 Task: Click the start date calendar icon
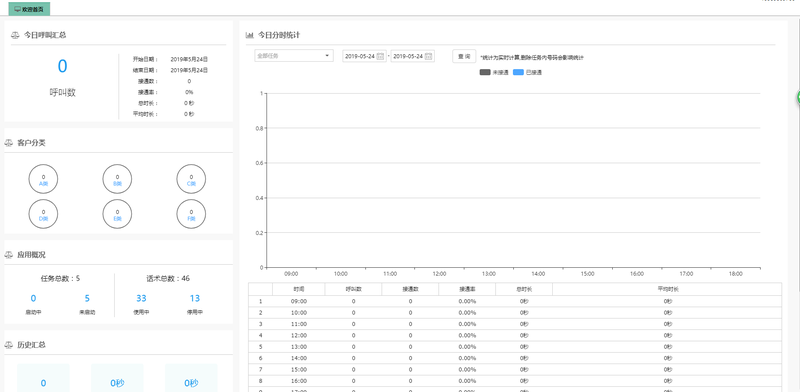[x=380, y=56]
